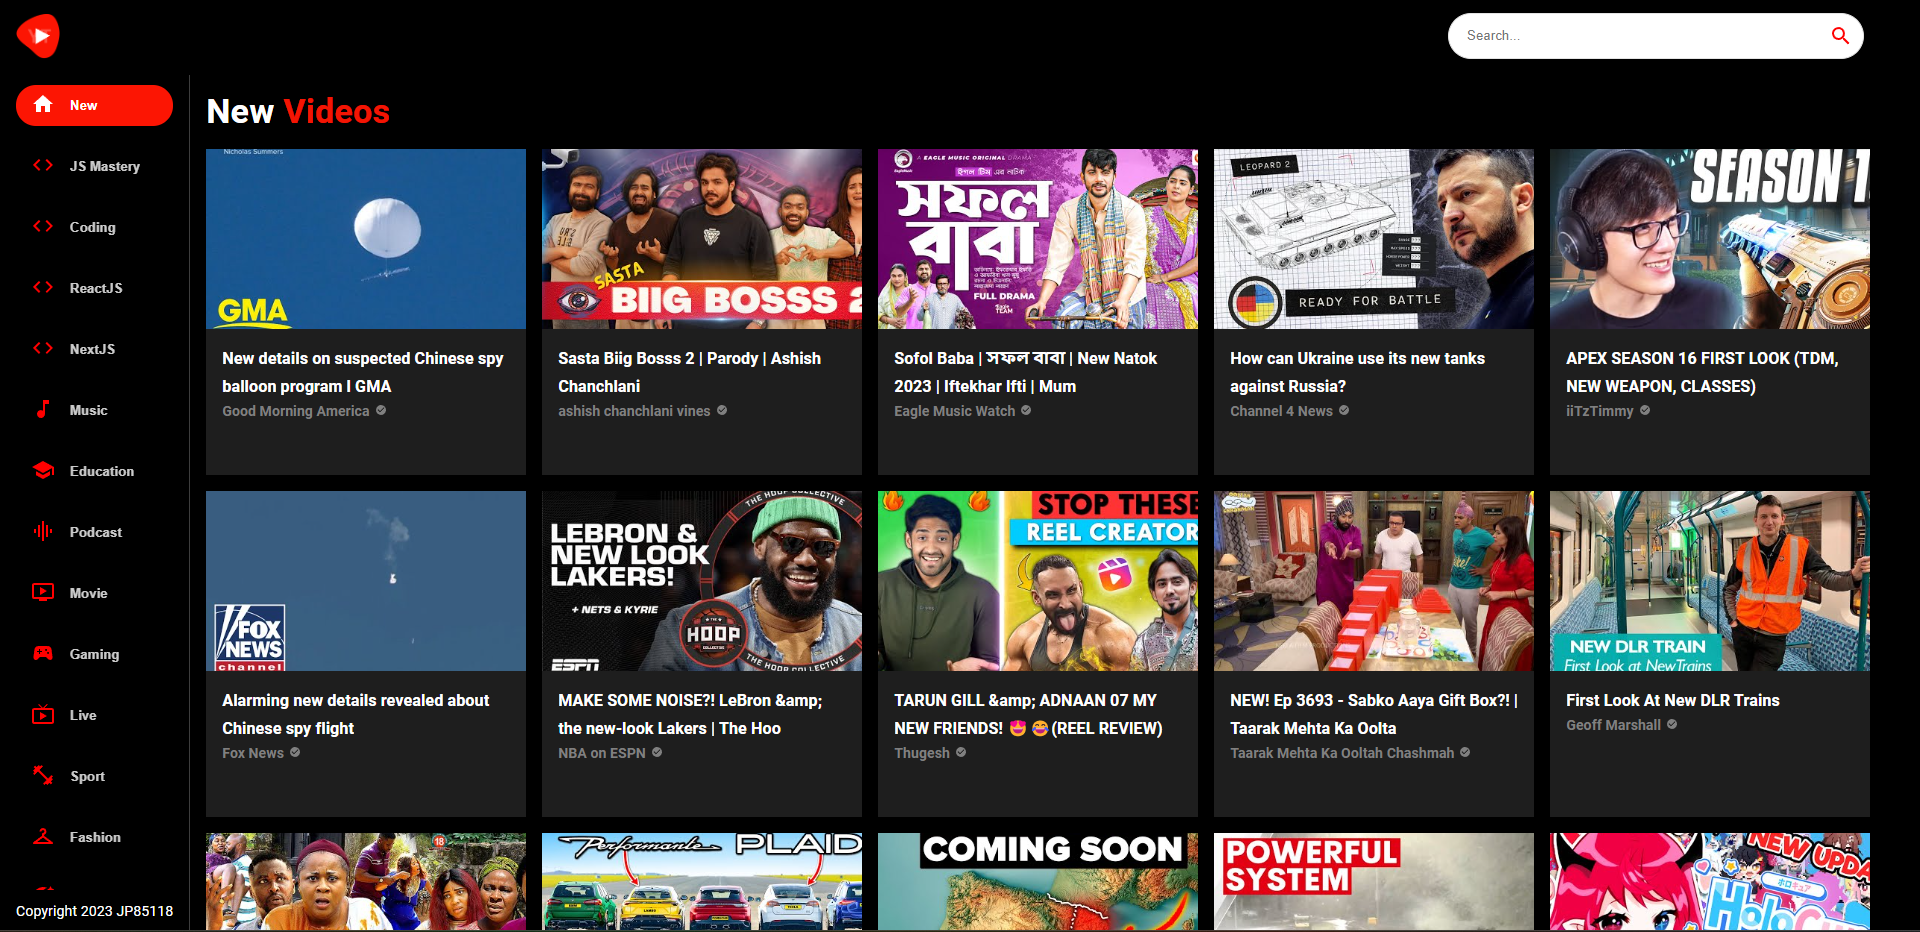Click verified badge beside Channel 4 News
This screenshot has width=1920, height=932.
tap(1344, 411)
